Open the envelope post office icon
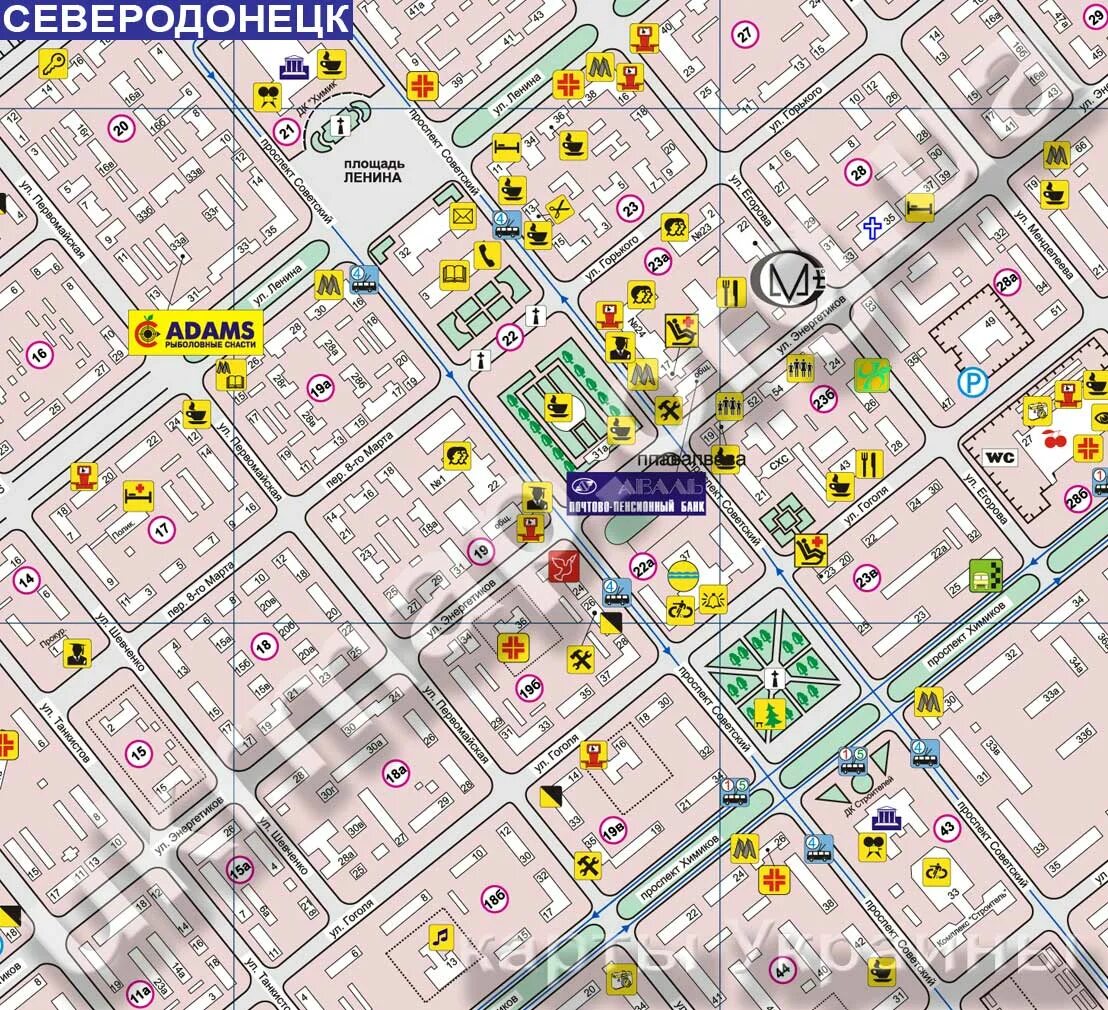This screenshot has height=1010, width=1108. [463, 216]
